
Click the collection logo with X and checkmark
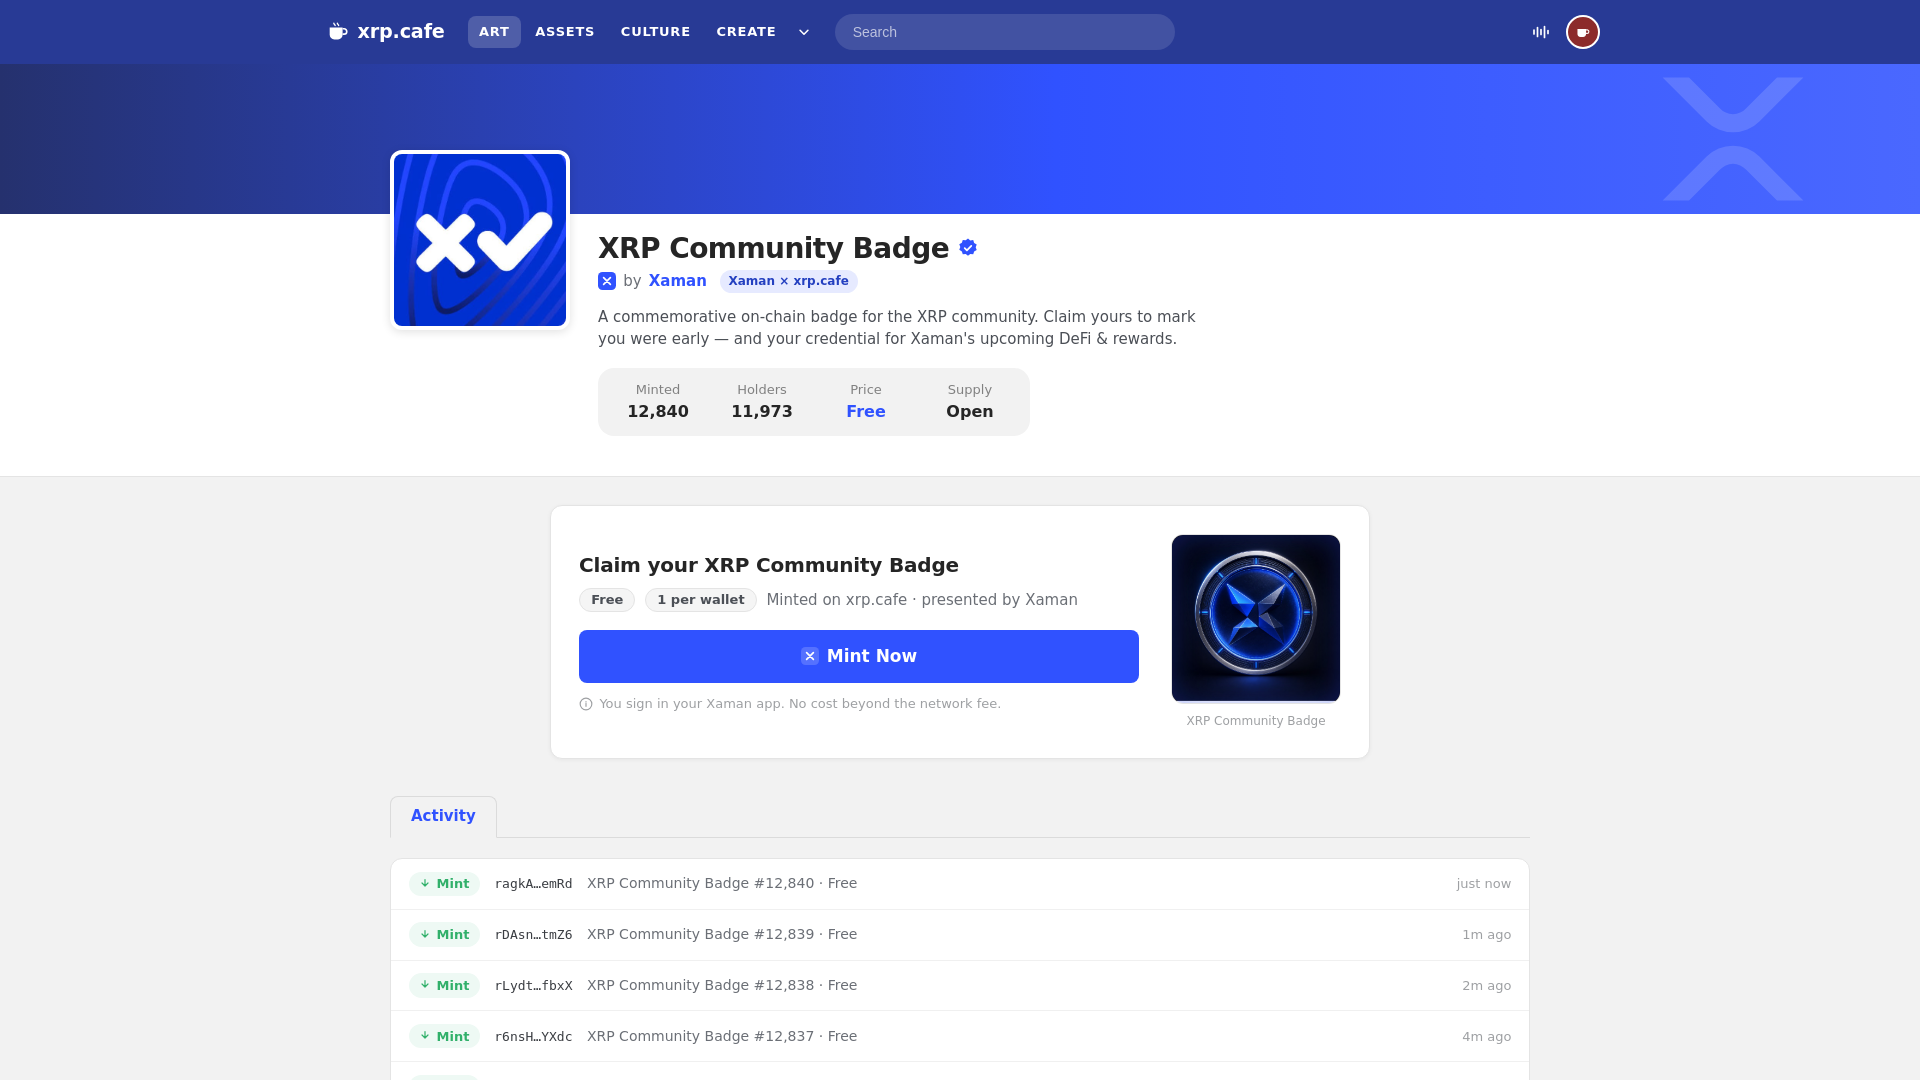480,240
